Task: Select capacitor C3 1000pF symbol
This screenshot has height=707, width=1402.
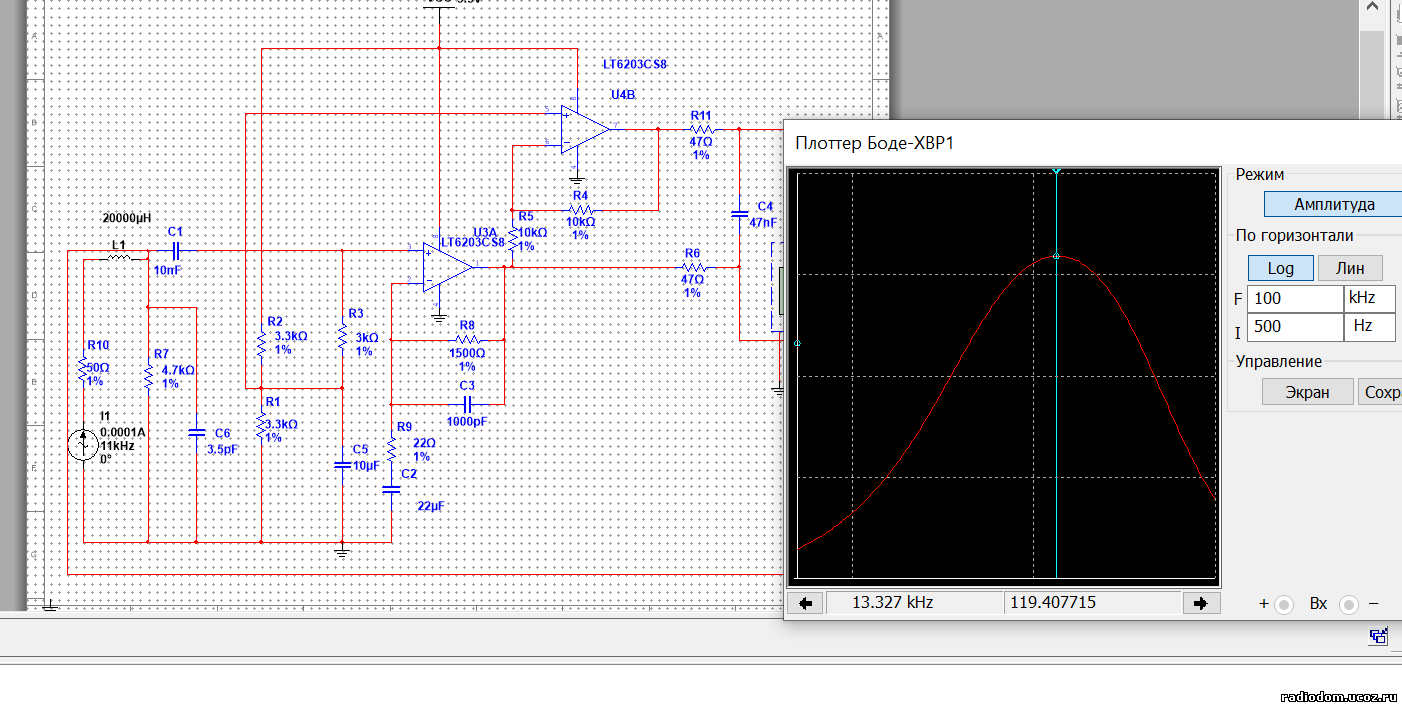Action: click(x=468, y=404)
